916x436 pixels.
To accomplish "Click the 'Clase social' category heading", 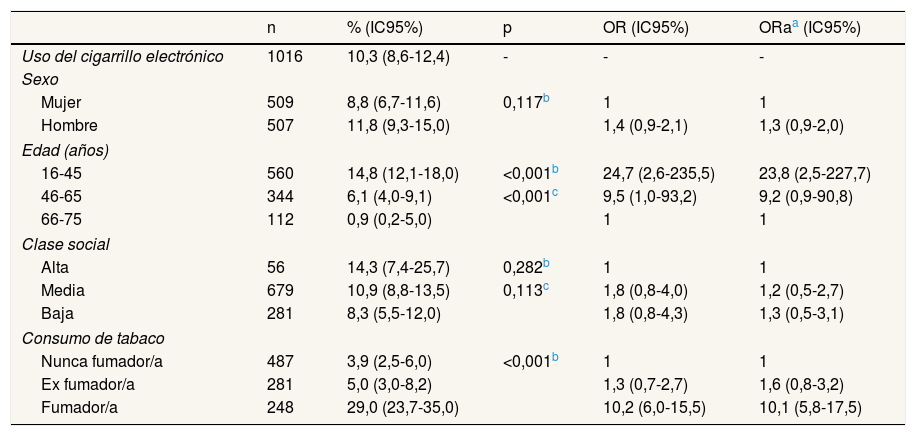I will click(x=65, y=245).
